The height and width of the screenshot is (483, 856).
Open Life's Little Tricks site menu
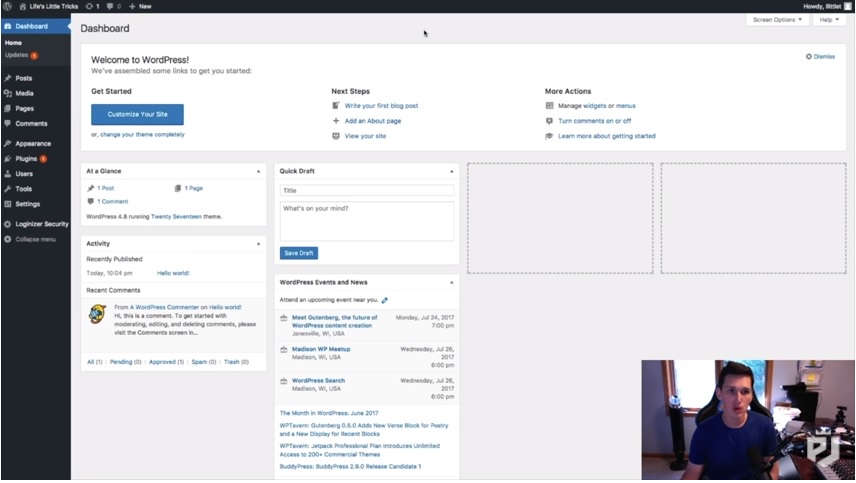48,6
